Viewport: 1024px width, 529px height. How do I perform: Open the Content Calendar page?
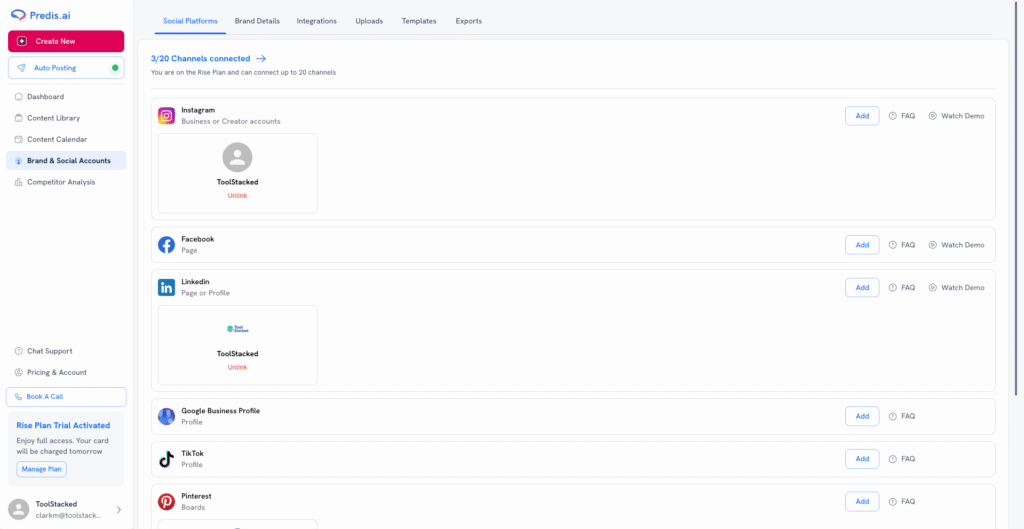point(56,140)
